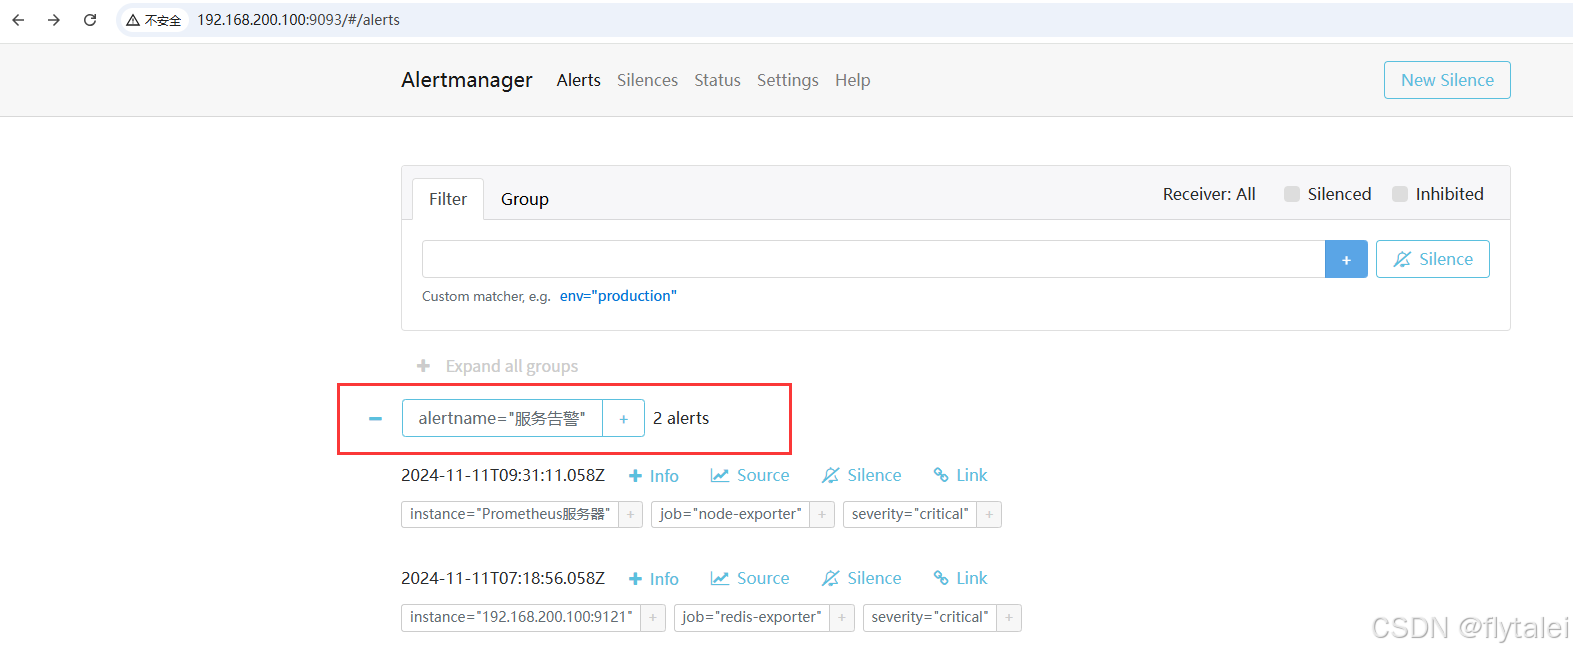Open Link for 07:18:56 alert
Image resolution: width=1573 pixels, height=655 pixels.
point(960,578)
